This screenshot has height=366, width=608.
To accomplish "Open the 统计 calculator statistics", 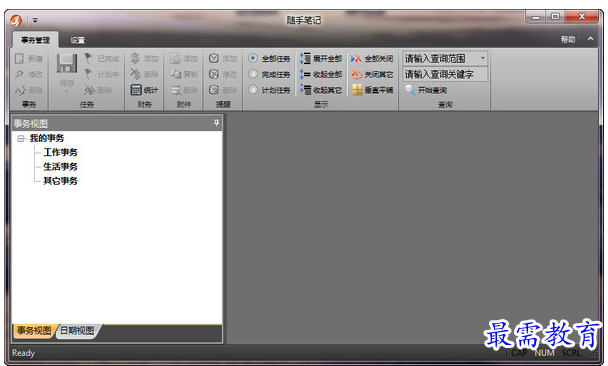I will (144, 90).
